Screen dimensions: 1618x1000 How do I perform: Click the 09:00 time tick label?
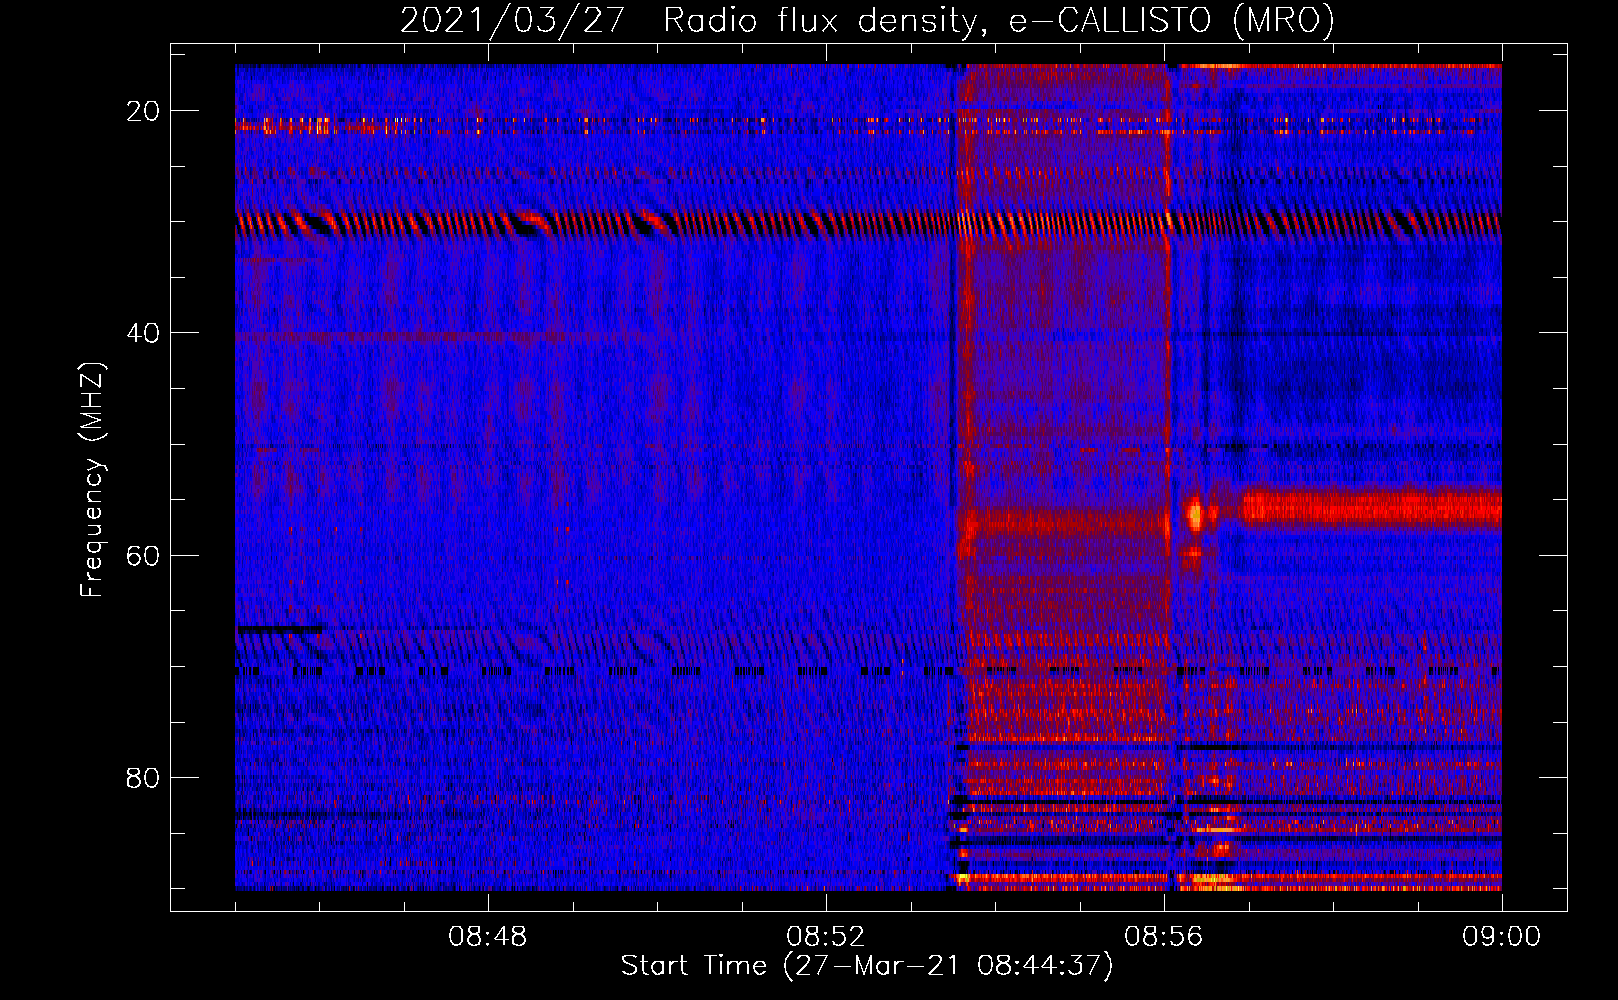coord(1502,937)
